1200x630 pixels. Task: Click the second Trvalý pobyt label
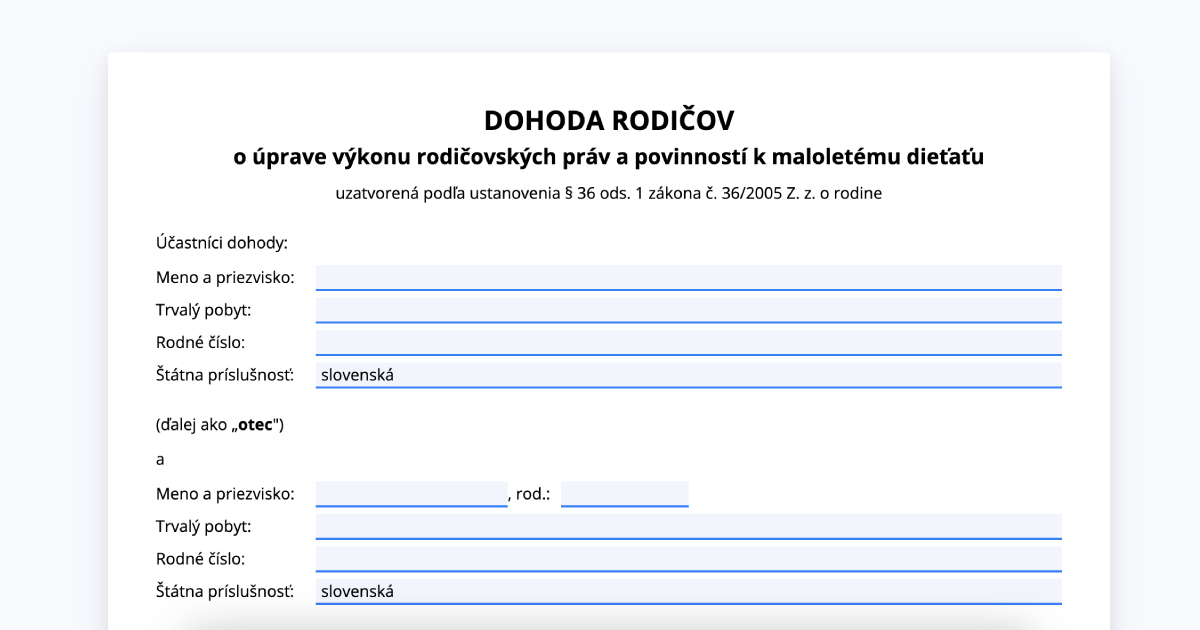click(201, 525)
